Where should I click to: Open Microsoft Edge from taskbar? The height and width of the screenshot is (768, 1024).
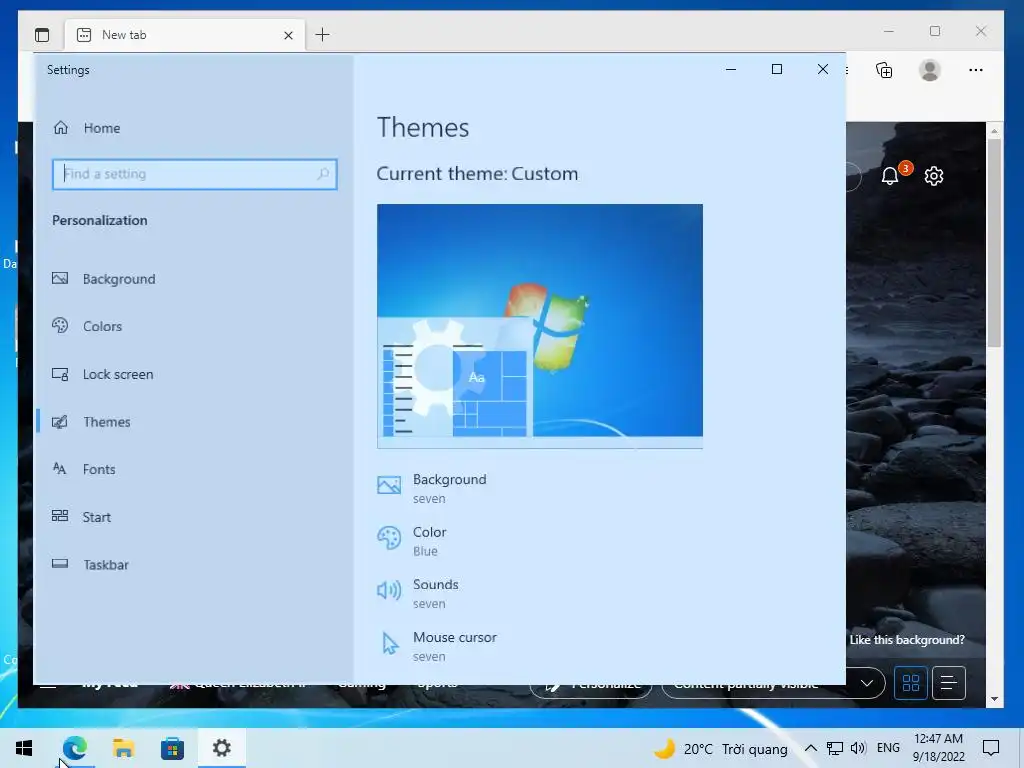pos(74,748)
